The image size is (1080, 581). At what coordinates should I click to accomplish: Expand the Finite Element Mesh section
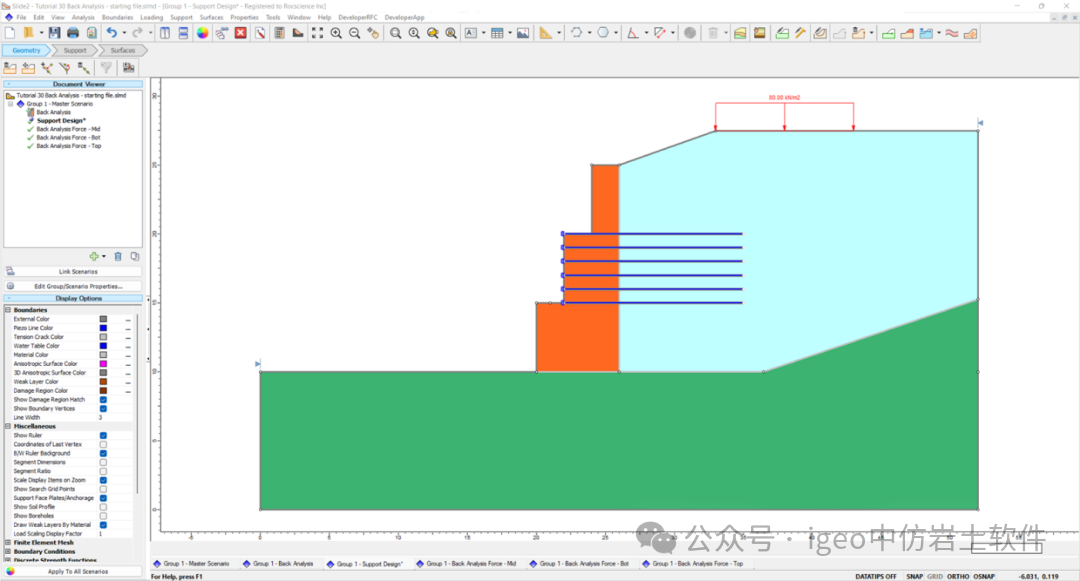8,543
